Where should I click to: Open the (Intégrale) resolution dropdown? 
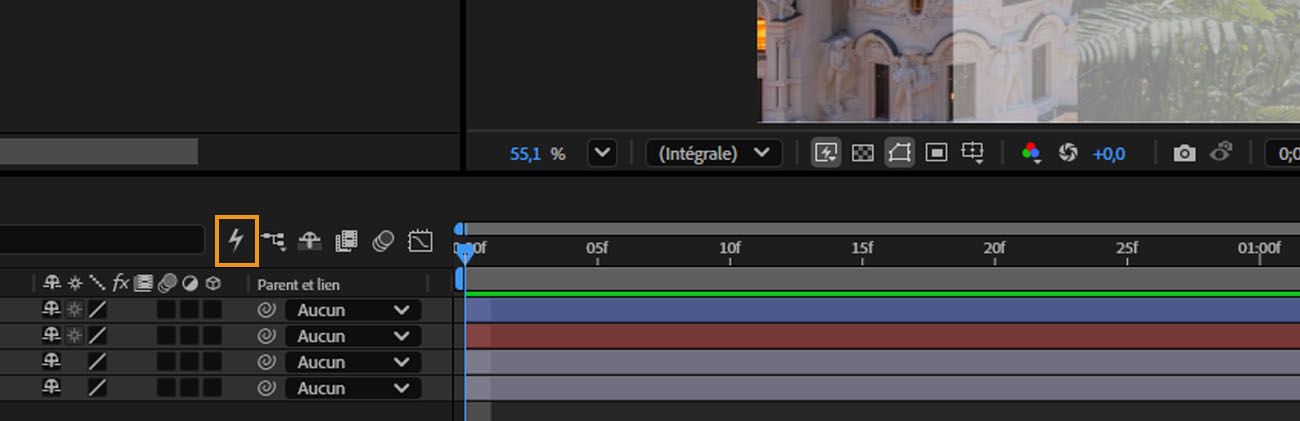click(x=714, y=153)
